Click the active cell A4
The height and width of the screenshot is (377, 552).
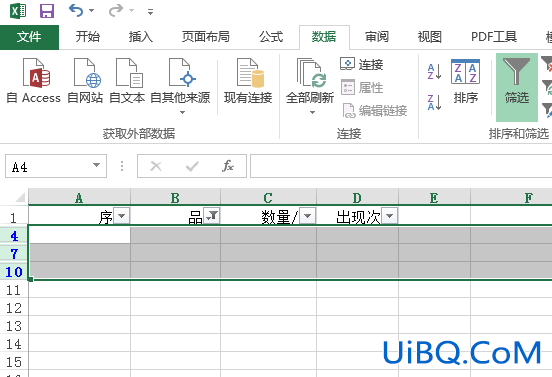point(80,235)
